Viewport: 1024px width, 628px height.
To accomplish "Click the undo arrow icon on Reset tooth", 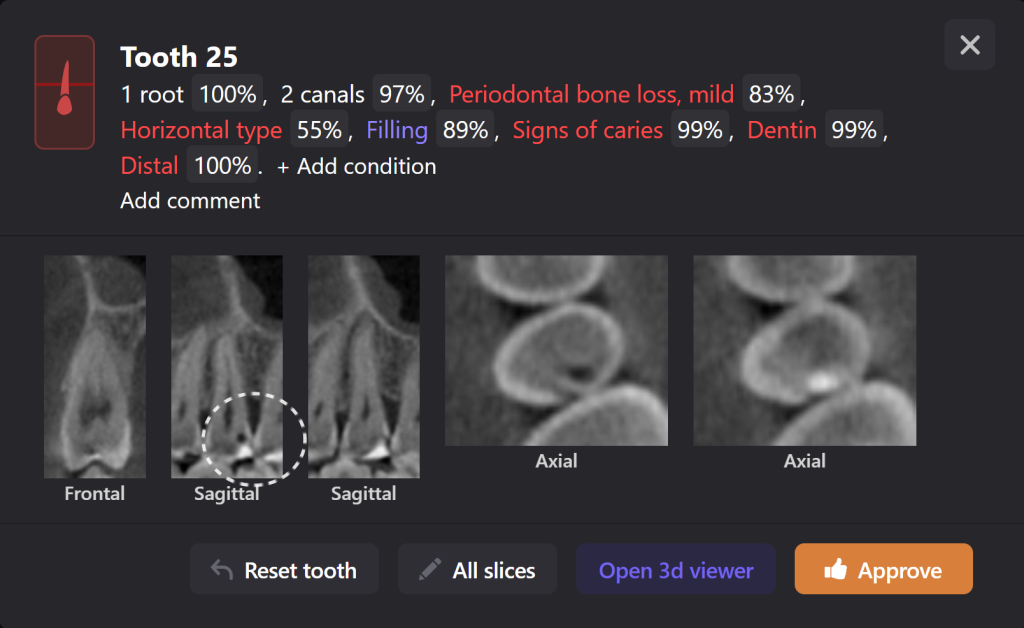I will pos(223,569).
